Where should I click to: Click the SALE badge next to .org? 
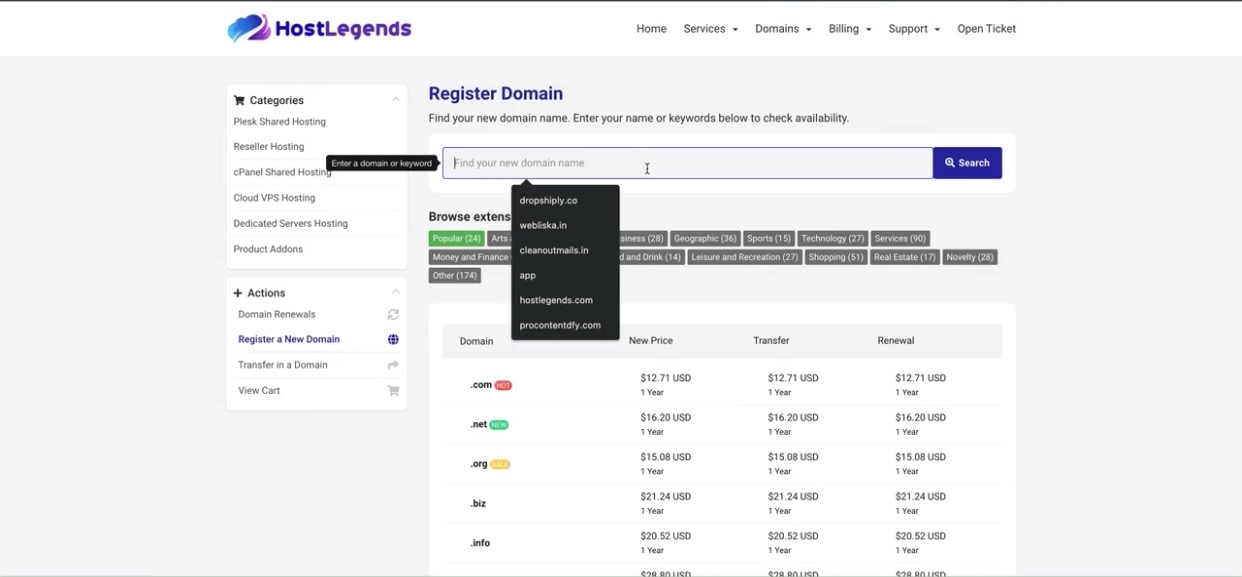click(x=500, y=464)
